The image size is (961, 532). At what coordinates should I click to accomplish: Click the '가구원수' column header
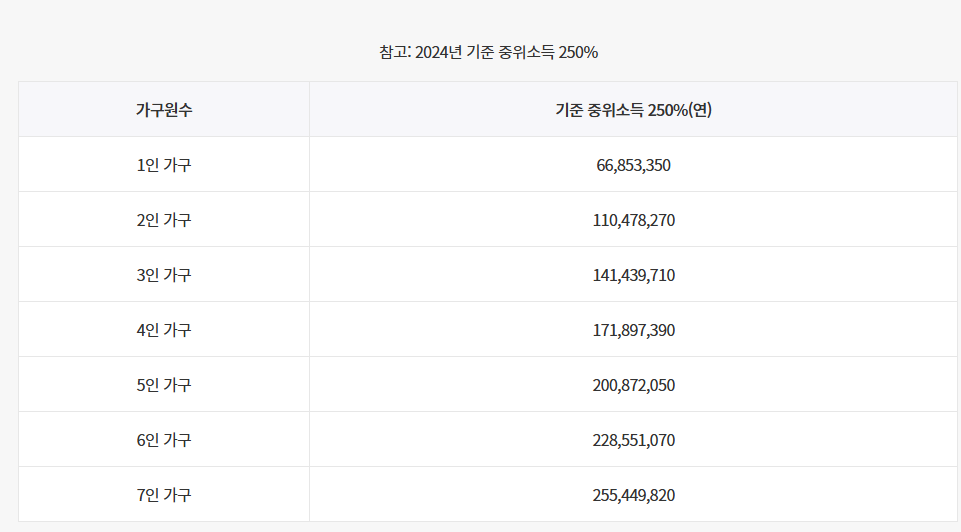point(164,110)
